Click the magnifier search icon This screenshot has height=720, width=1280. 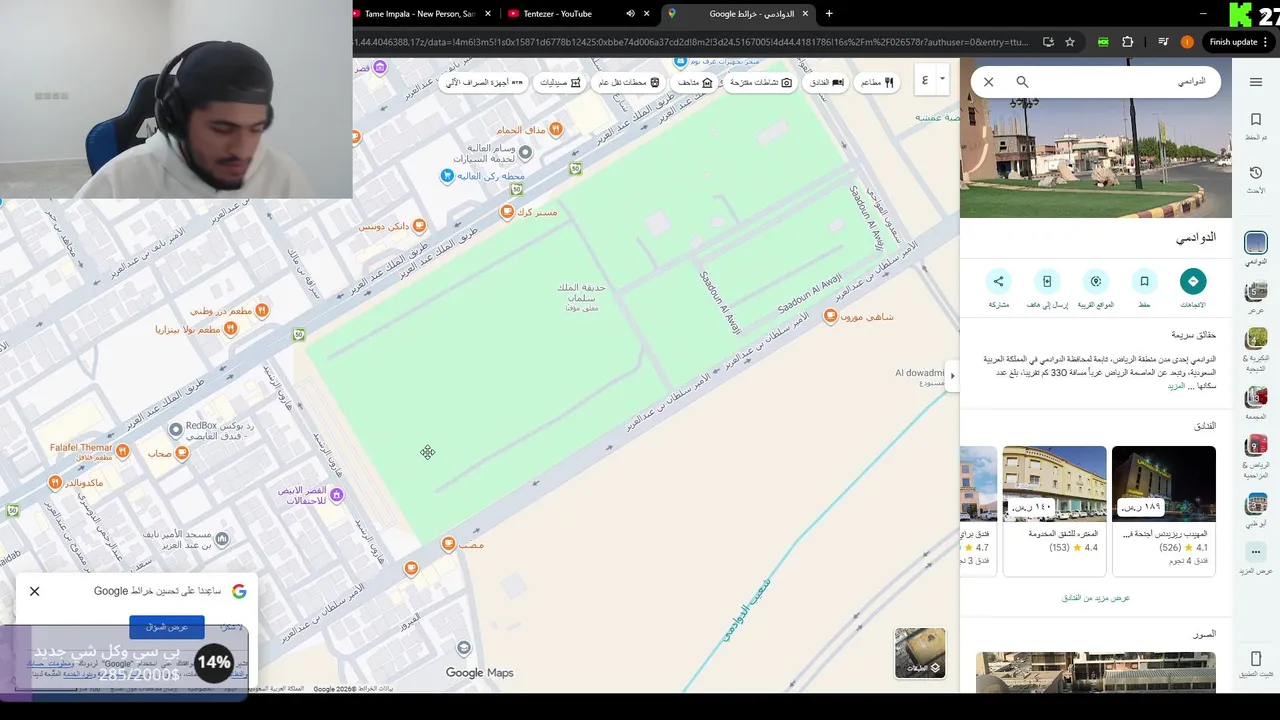(1022, 82)
